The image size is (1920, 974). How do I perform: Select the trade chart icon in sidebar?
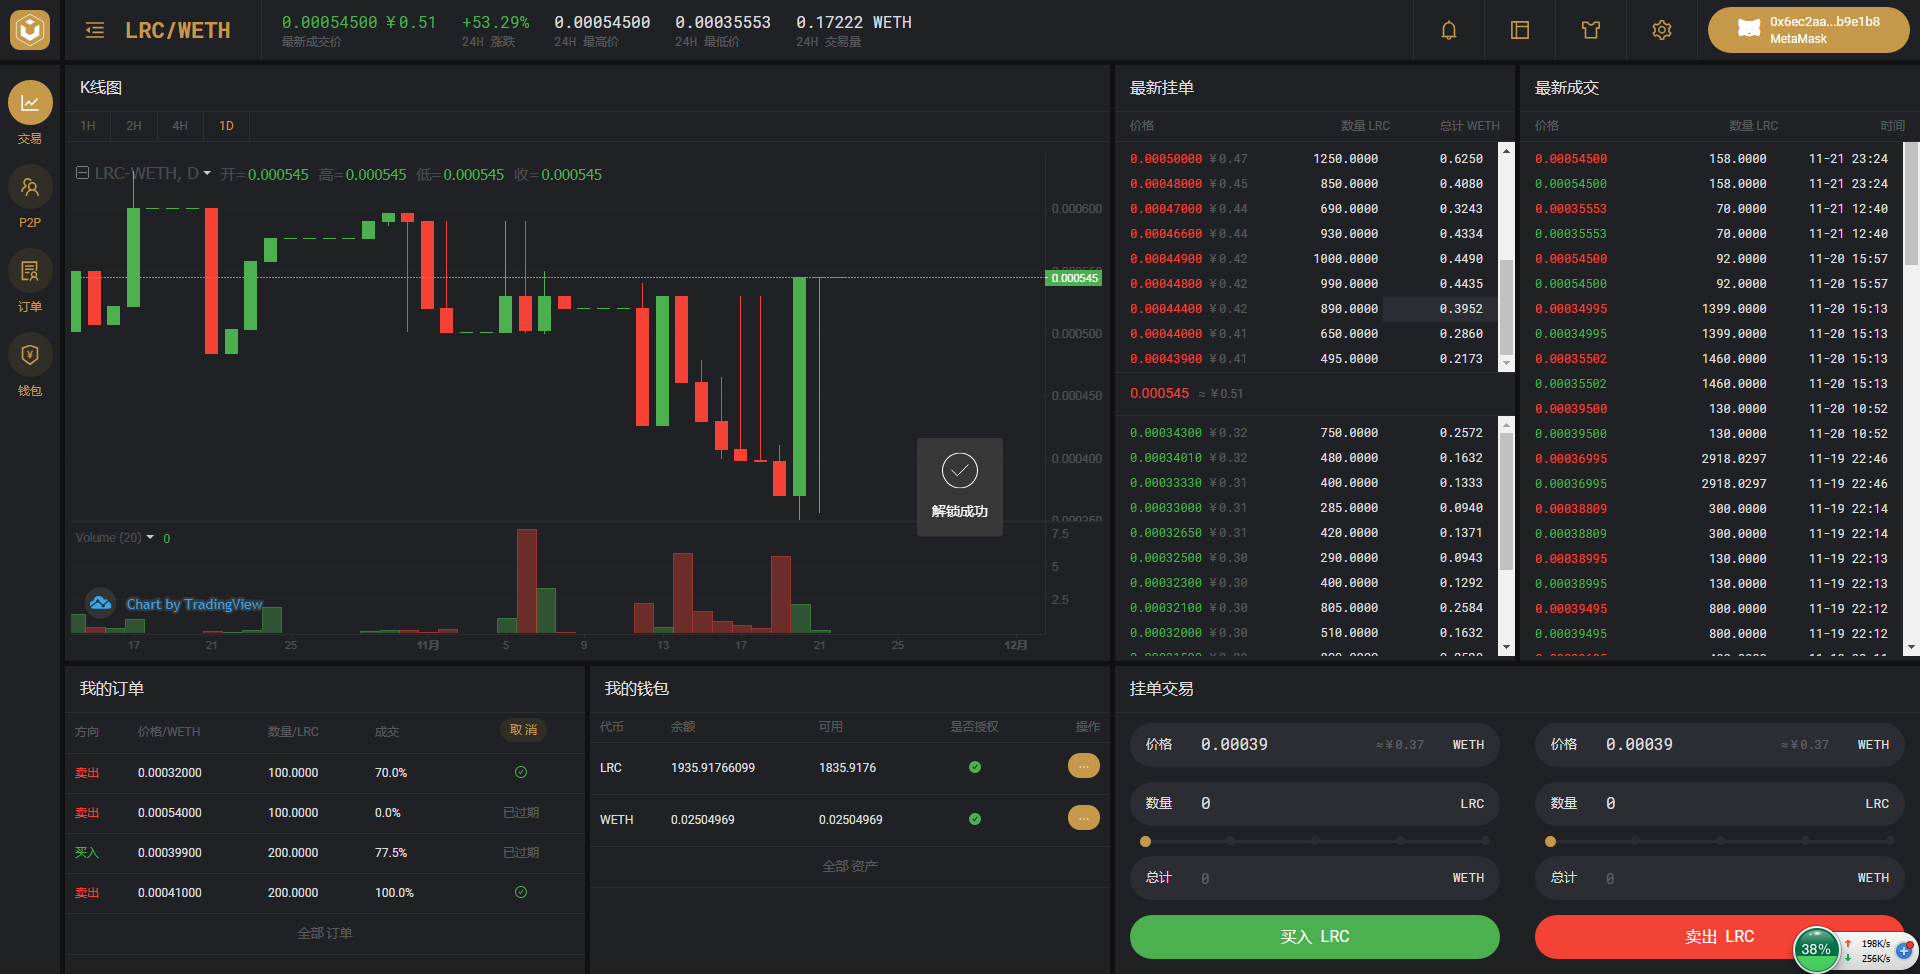pyautogui.click(x=30, y=102)
